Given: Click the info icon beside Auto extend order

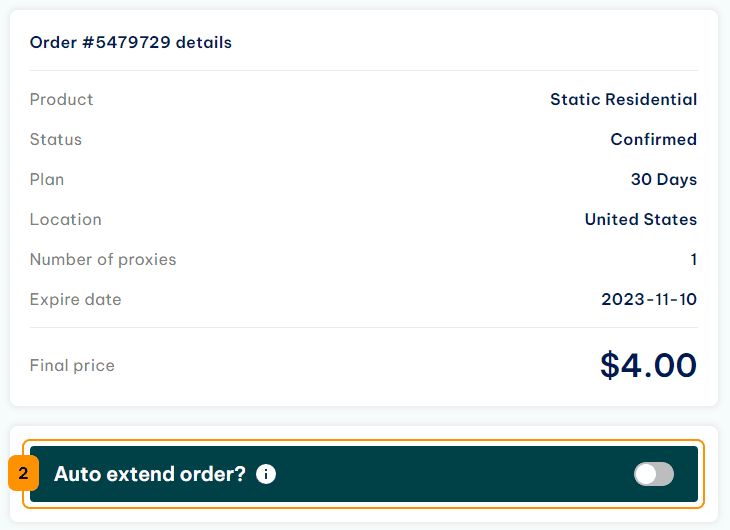Looking at the screenshot, I should (x=266, y=474).
